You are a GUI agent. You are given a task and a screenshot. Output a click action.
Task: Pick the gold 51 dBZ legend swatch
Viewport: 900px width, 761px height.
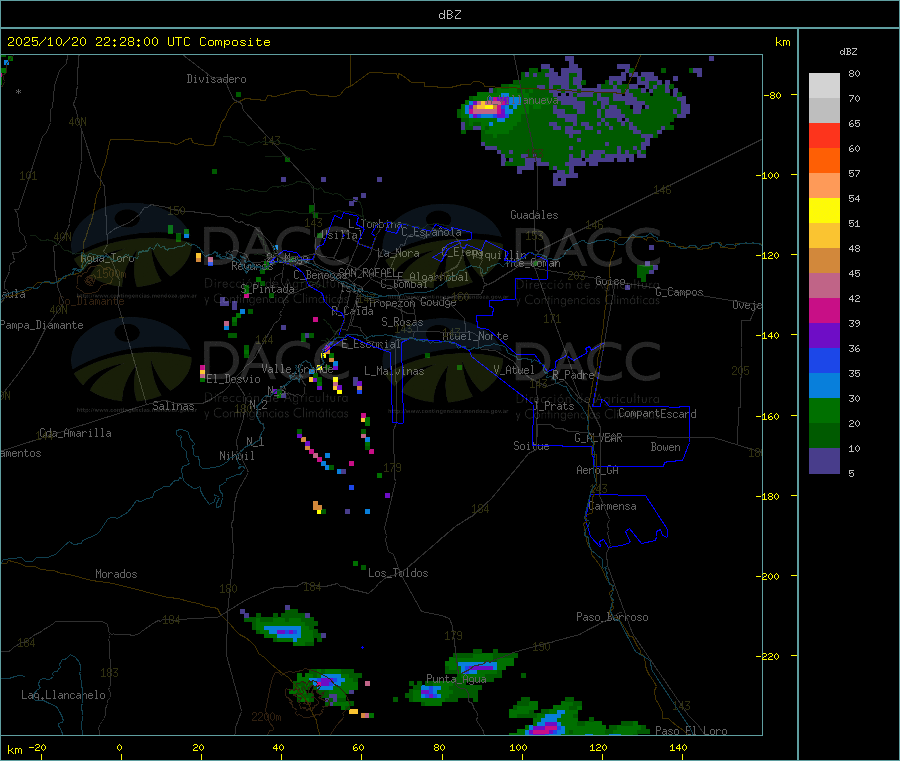click(x=824, y=235)
